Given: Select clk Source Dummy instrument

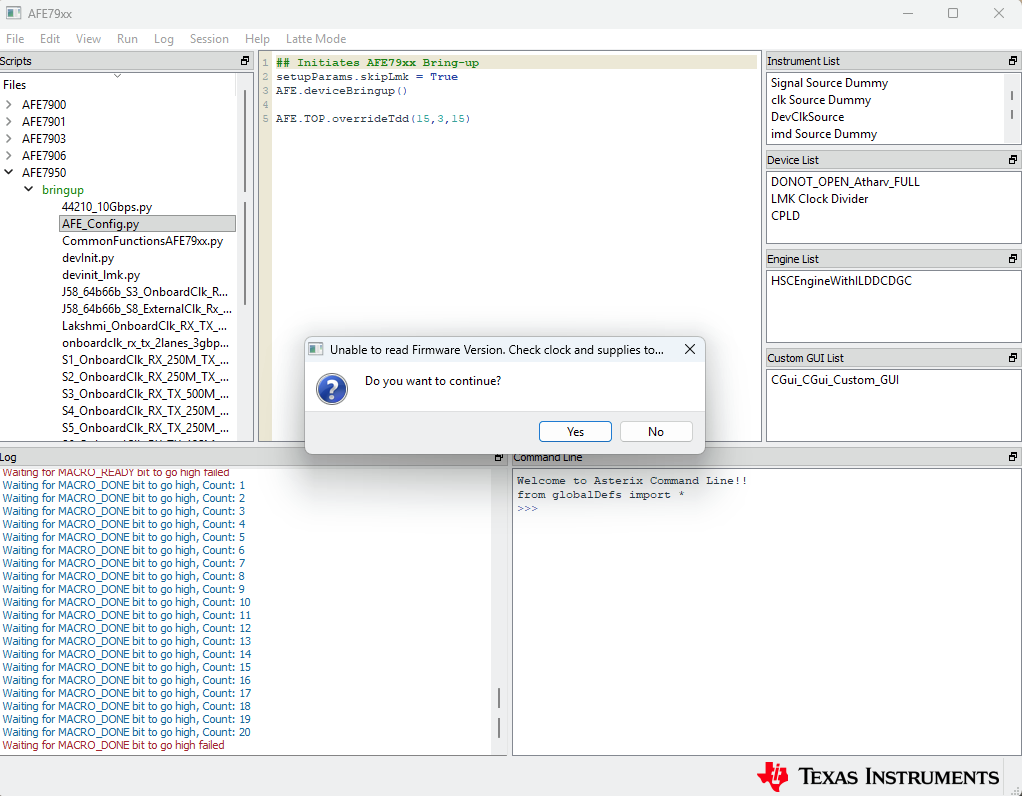Looking at the screenshot, I should (821, 100).
